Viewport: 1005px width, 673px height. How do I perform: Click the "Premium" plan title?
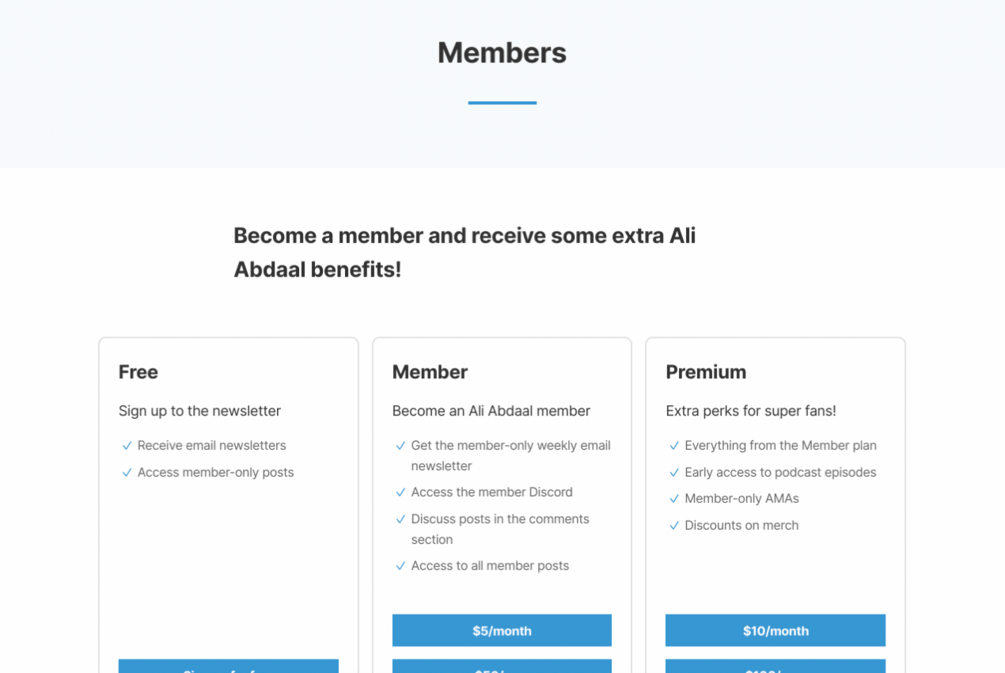tap(706, 372)
